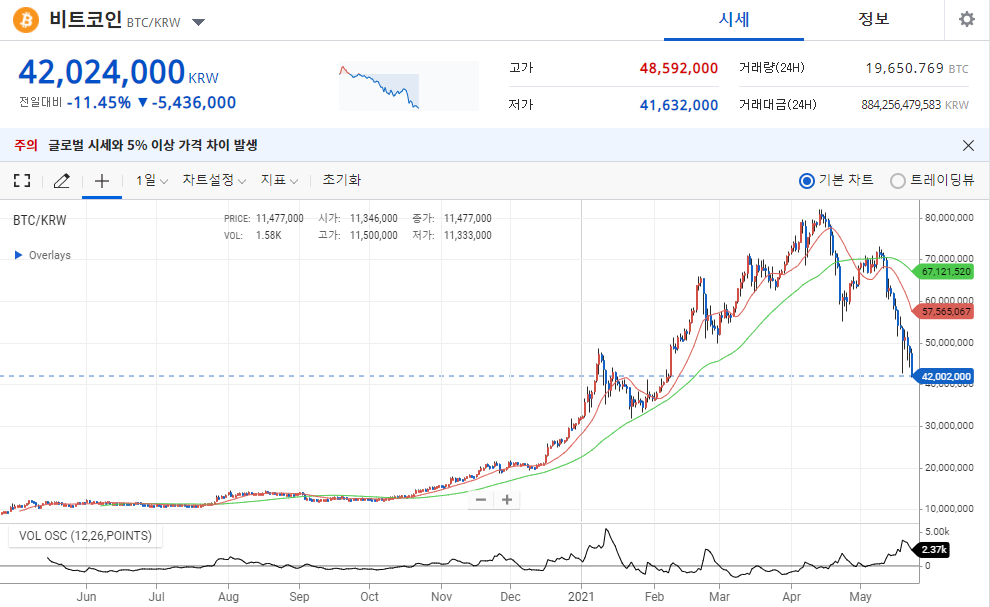The image size is (990, 607).
Task: Click the May label on time axis
Action: coord(860,597)
